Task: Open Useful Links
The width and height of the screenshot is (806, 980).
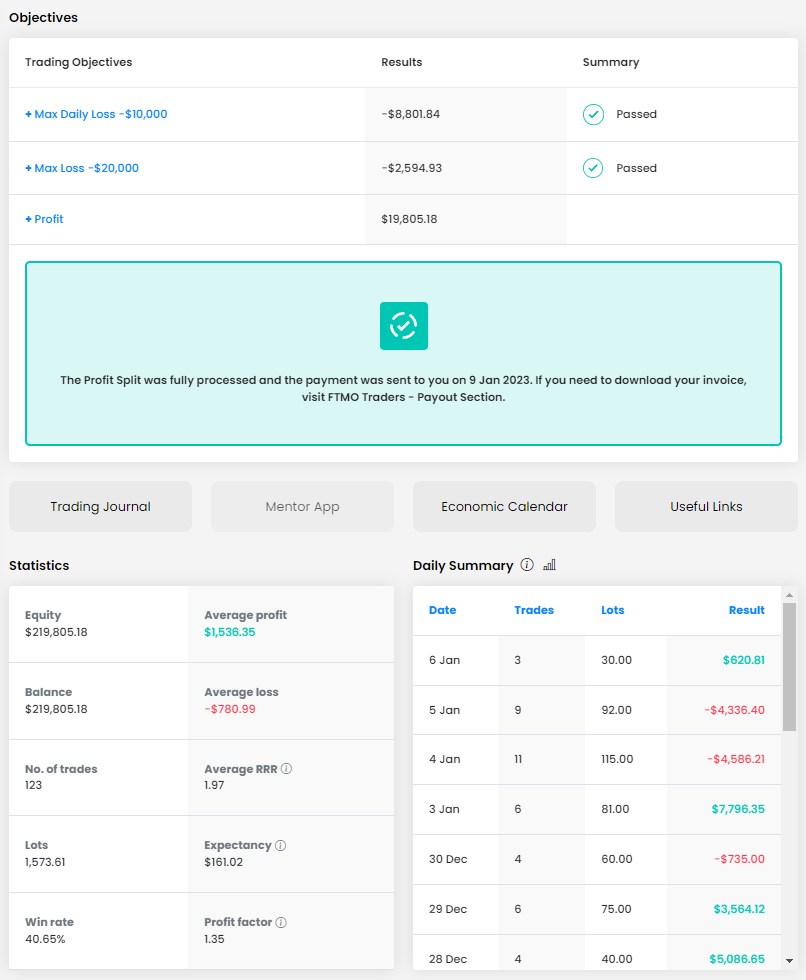Action: pyautogui.click(x=706, y=506)
